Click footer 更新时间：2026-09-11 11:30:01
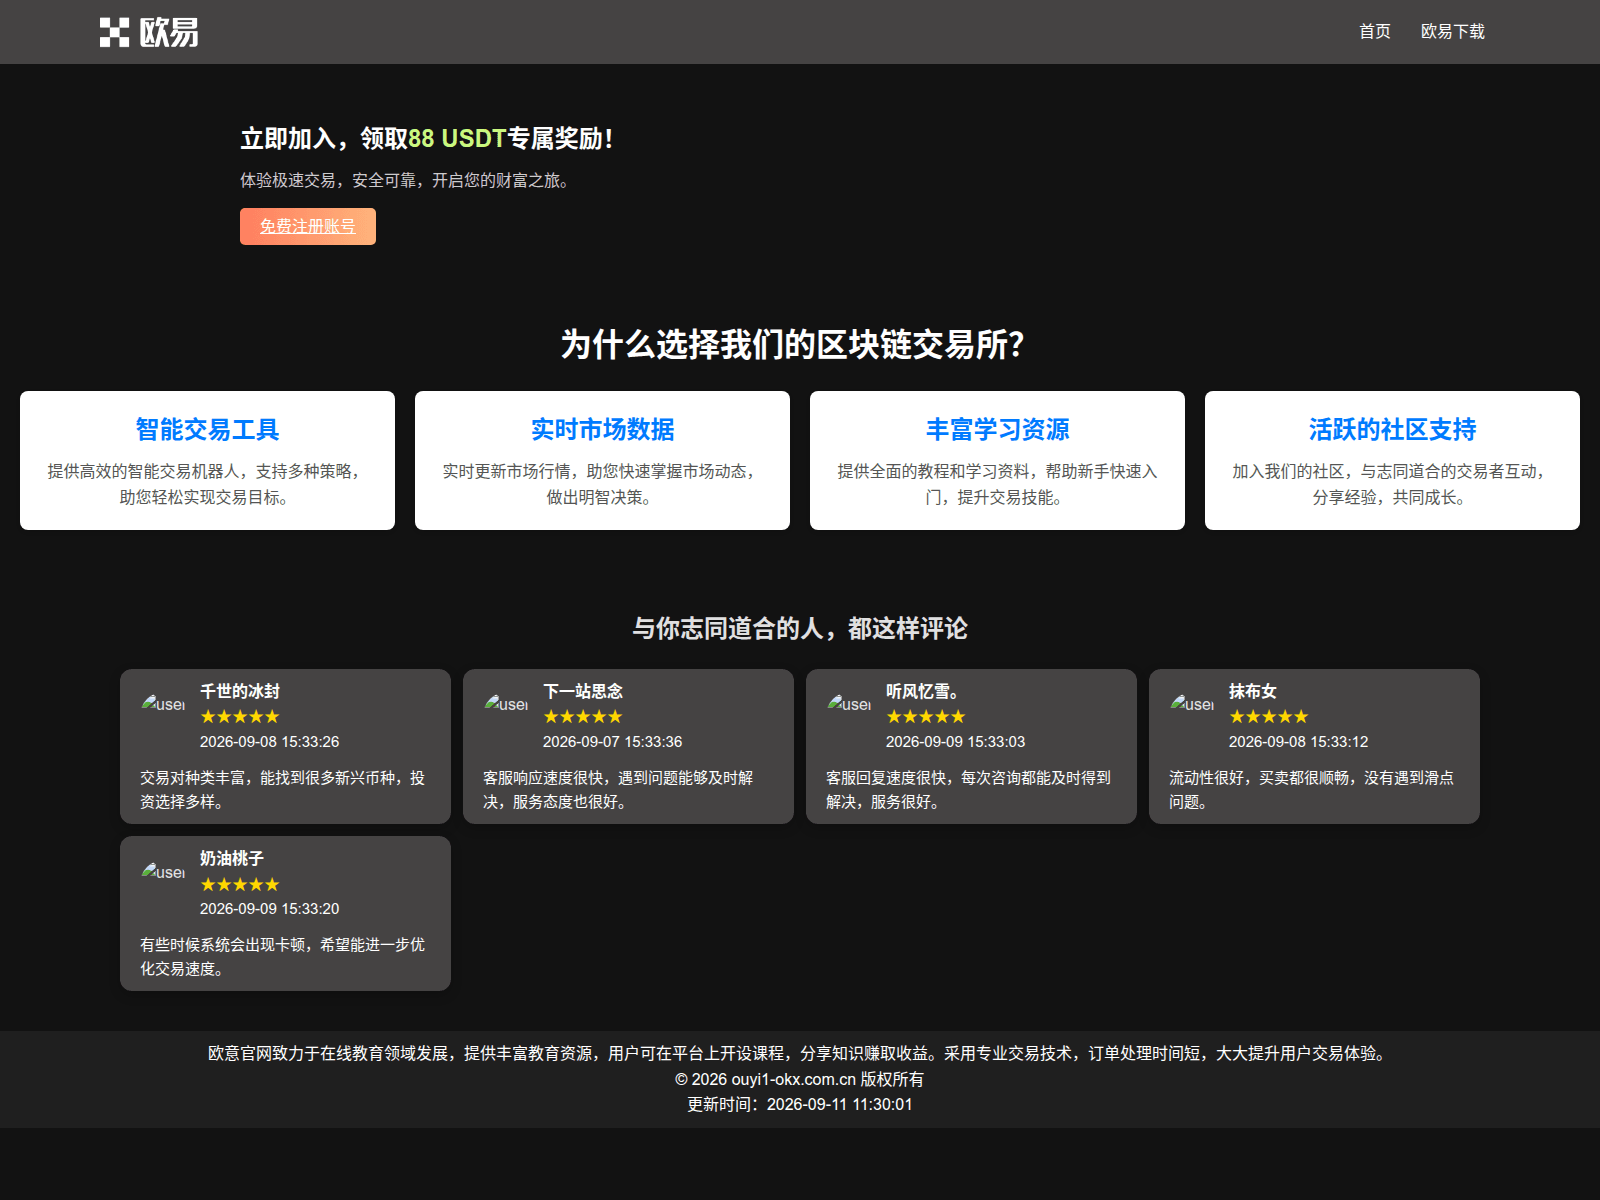The width and height of the screenshot is (1600, 1200). pos(800,1104)
